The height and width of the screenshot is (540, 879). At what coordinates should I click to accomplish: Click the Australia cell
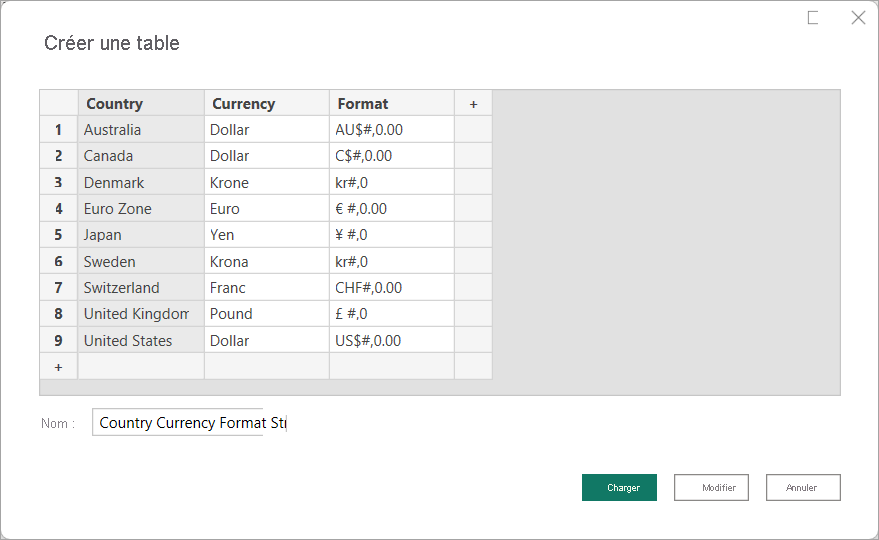pos(141,130)
